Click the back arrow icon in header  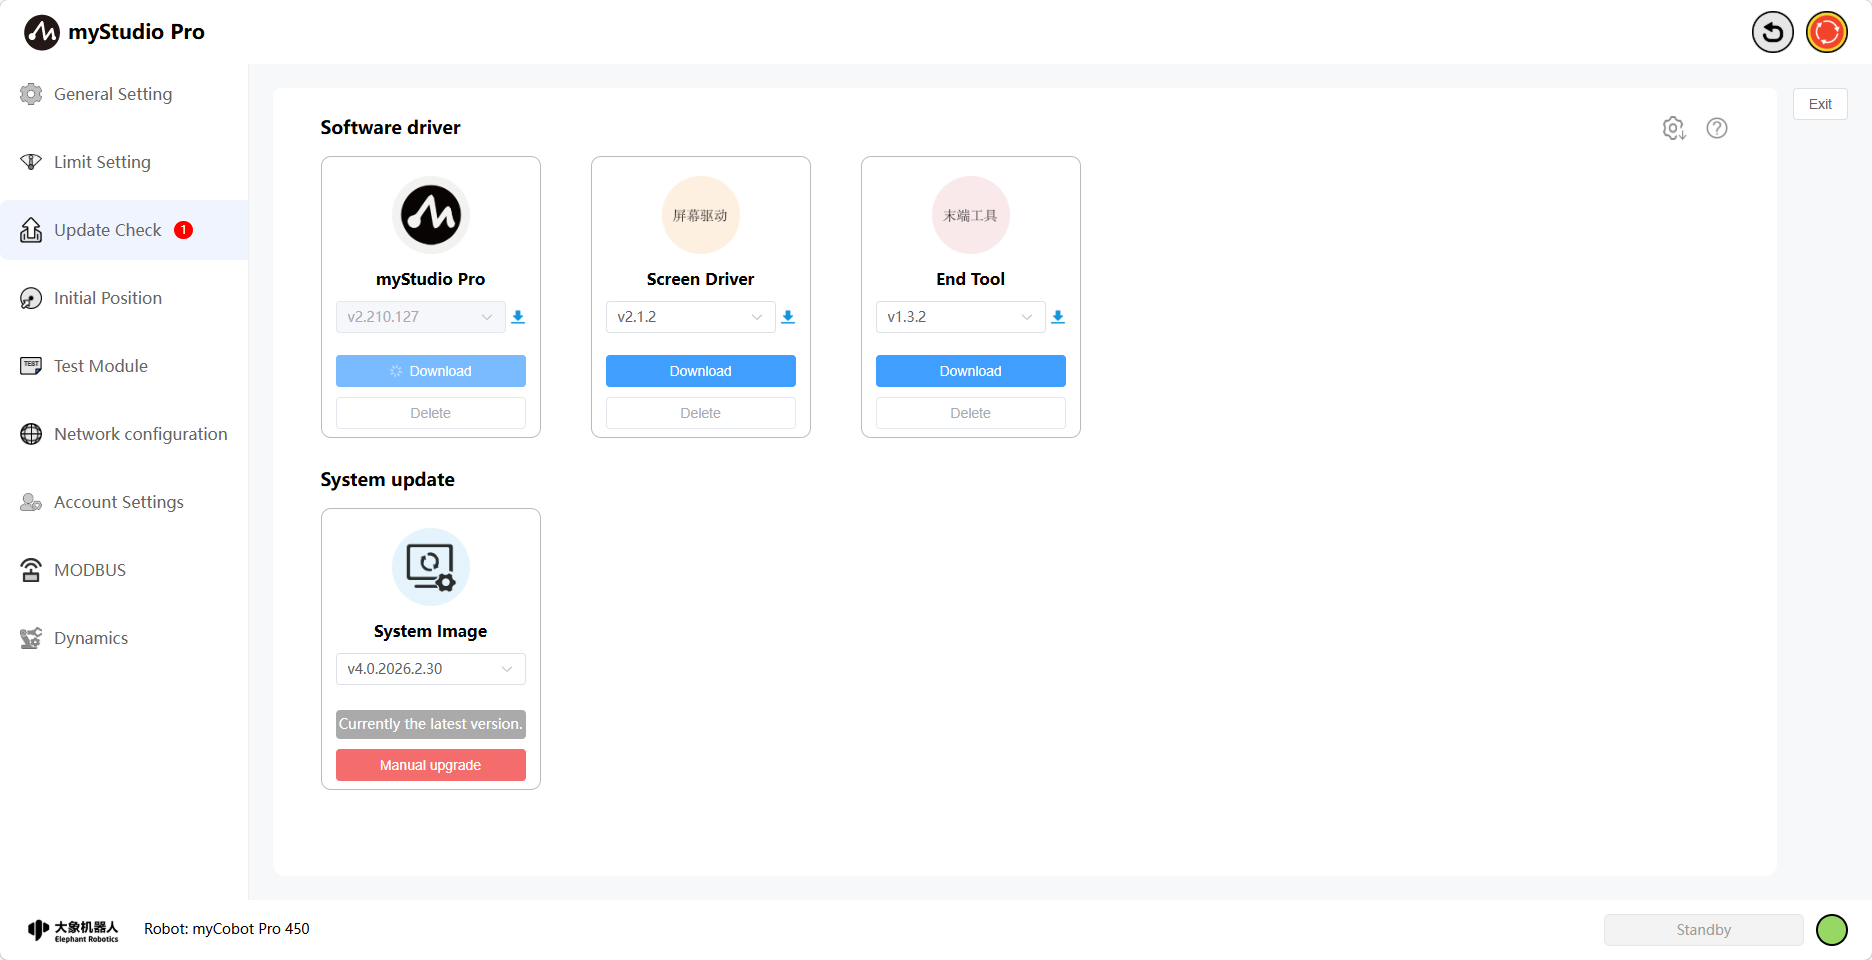pos(1772,32)
